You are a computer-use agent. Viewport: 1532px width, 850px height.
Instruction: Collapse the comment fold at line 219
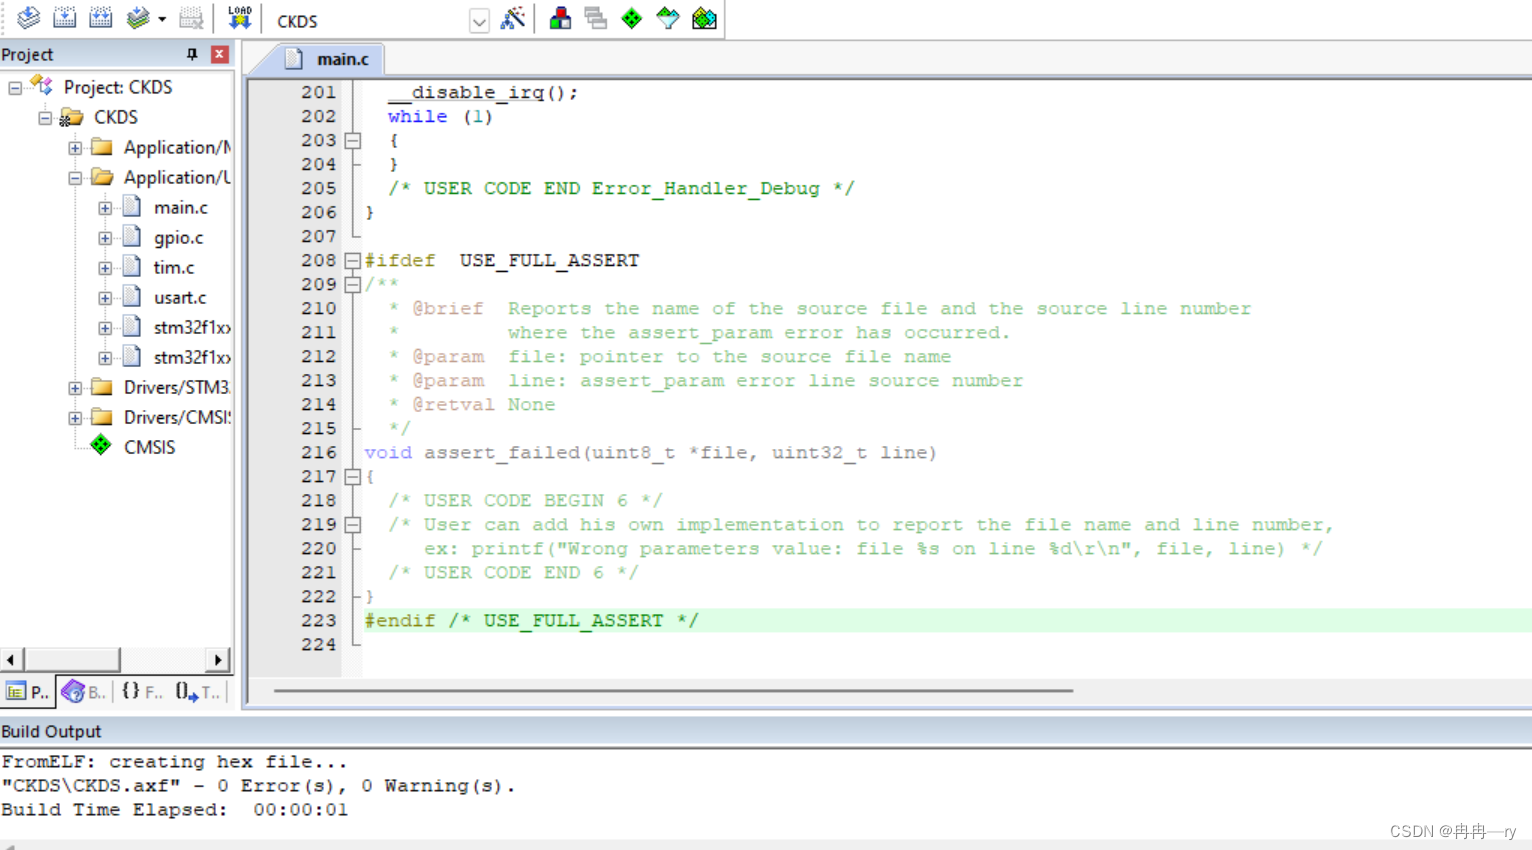353,525
